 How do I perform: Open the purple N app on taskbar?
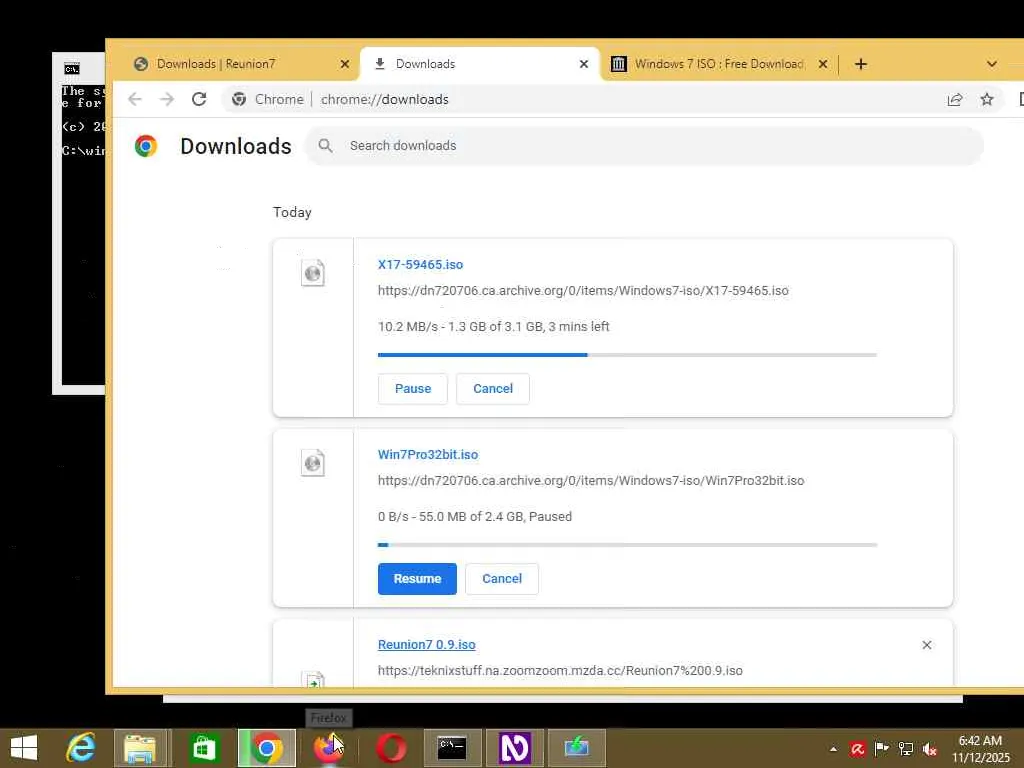(x=515, y=748)
